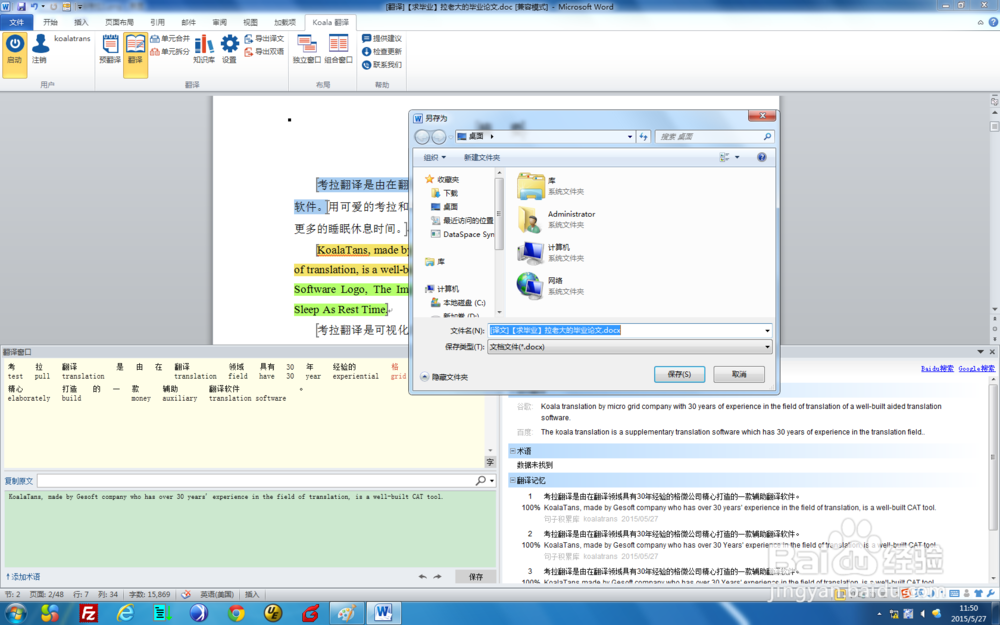The width and height of the screenshot is (1000, 625).
Task: Open Internet Explorer from the taskbar
Action: pos(126,613)
